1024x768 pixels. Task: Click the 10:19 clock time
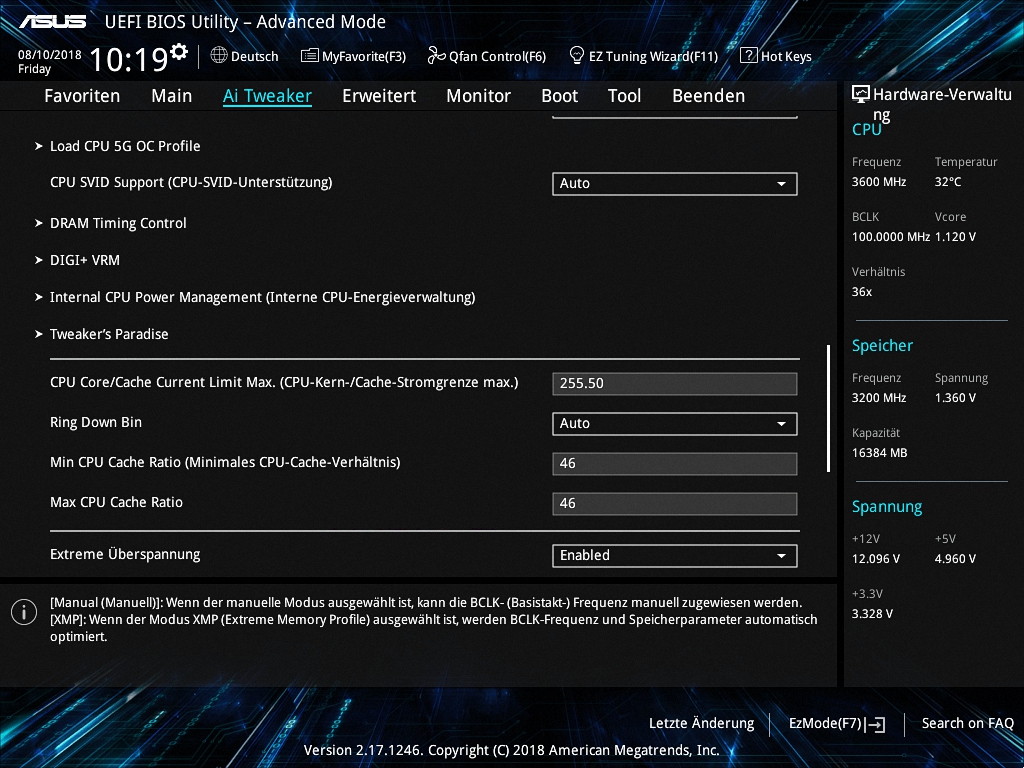[129, 59]
